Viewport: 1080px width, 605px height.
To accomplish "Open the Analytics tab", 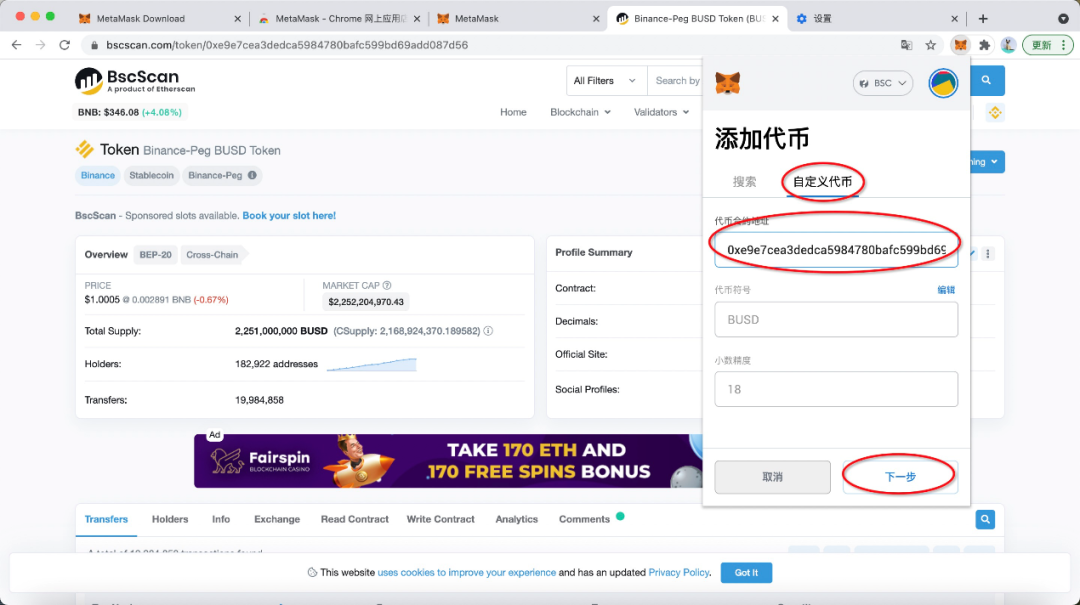I will pyautogui.click(x=517, y=519).
